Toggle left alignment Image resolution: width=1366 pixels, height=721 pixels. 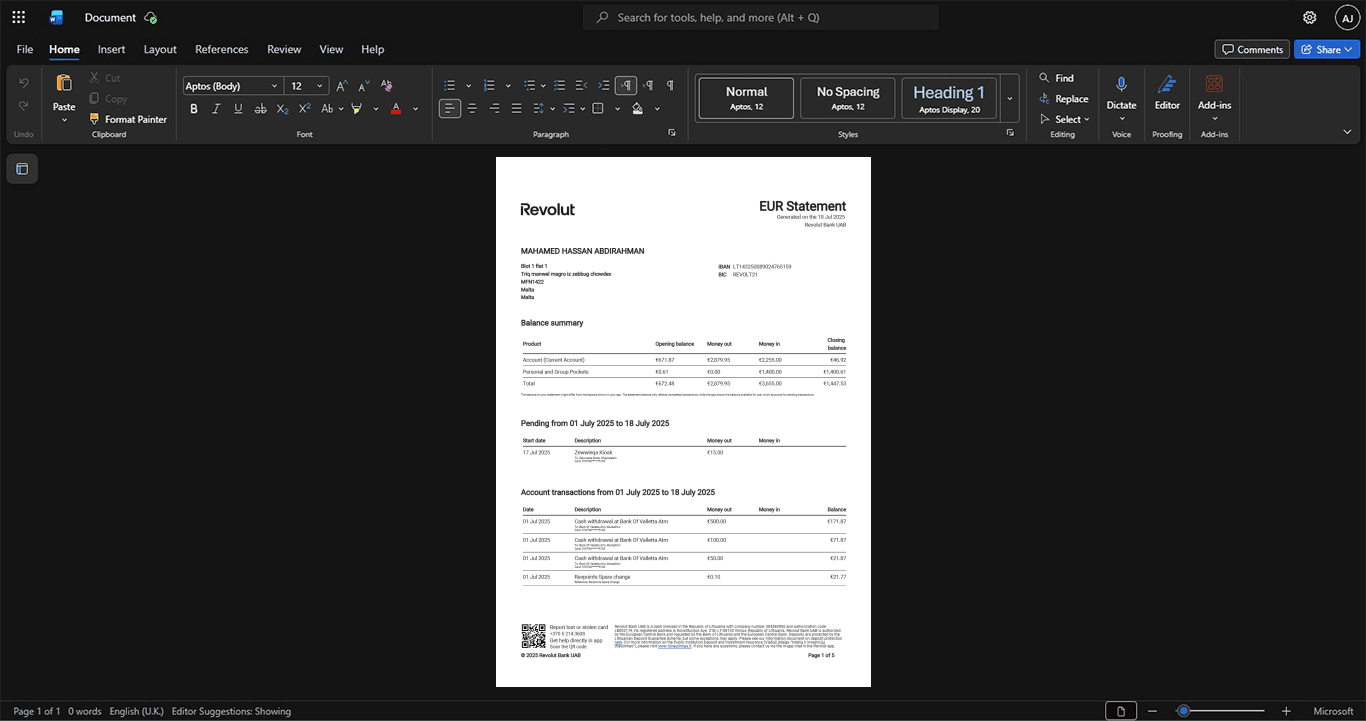click(x=450, y=108)
